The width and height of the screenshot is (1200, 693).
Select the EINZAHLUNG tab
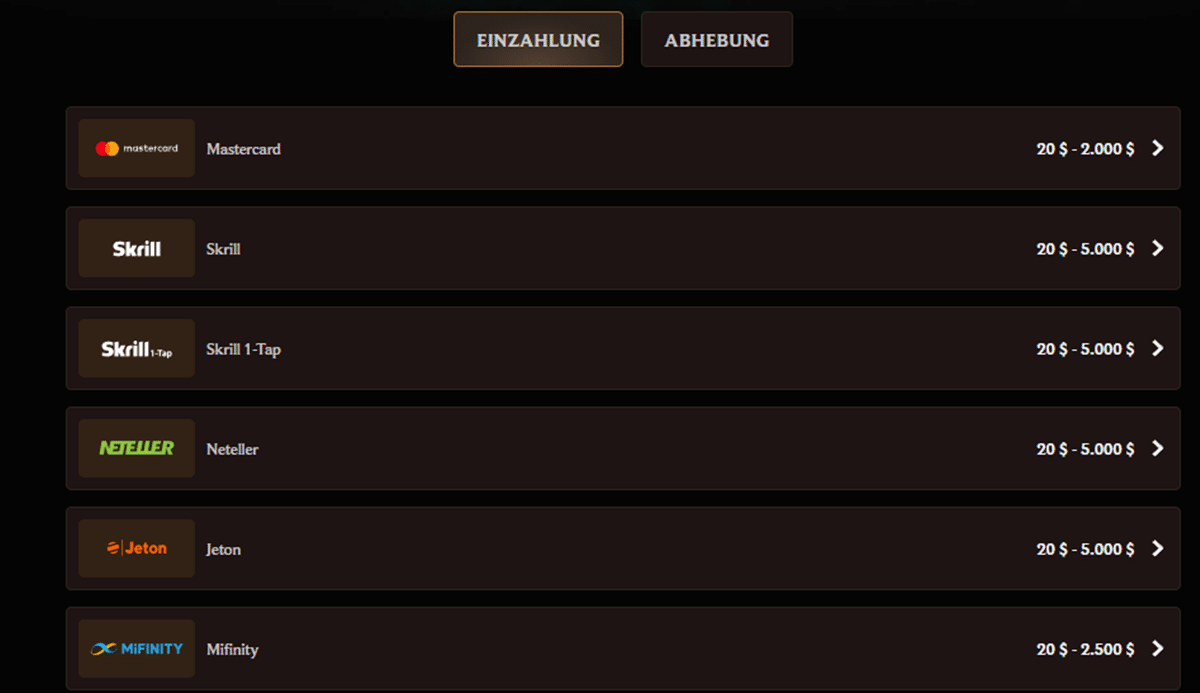click(x=538, y=39)
